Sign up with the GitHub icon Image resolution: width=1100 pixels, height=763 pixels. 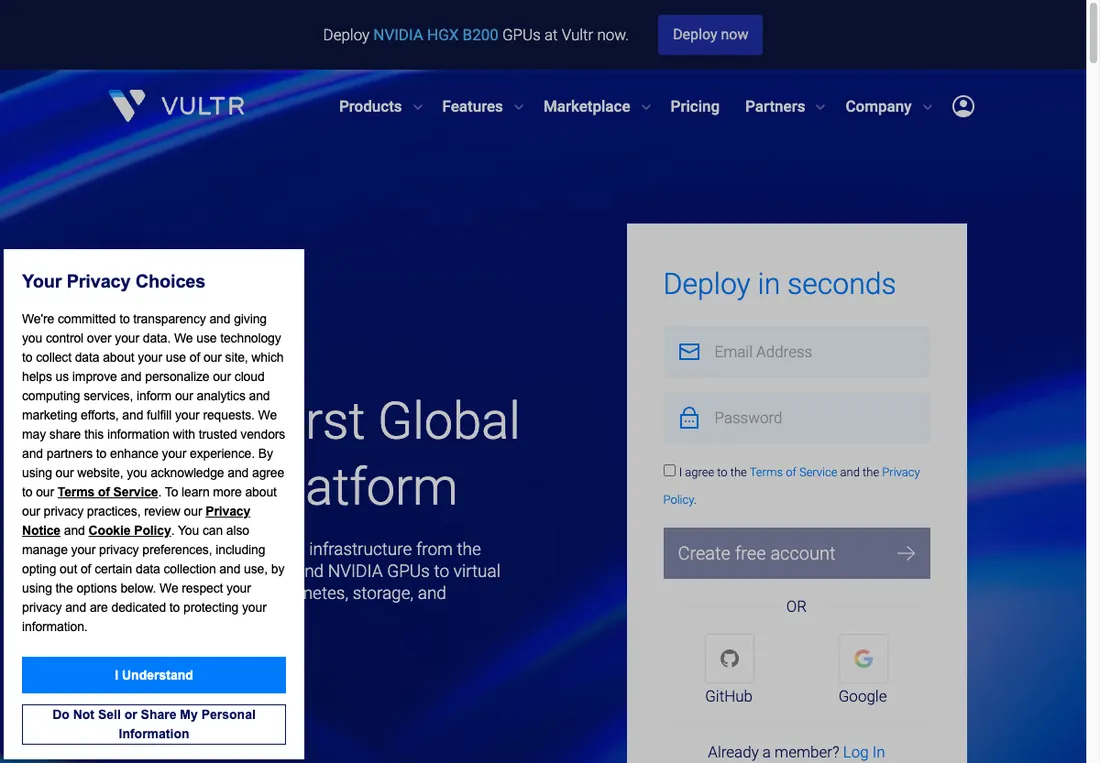tap(729, 659)
